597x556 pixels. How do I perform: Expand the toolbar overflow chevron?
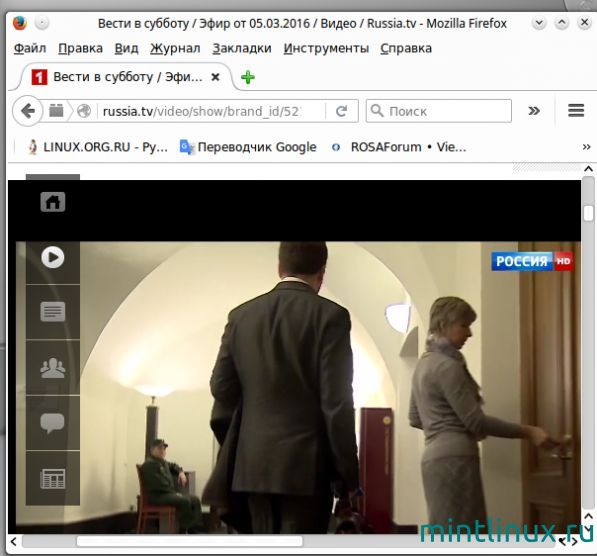click(x=534, y=111)
